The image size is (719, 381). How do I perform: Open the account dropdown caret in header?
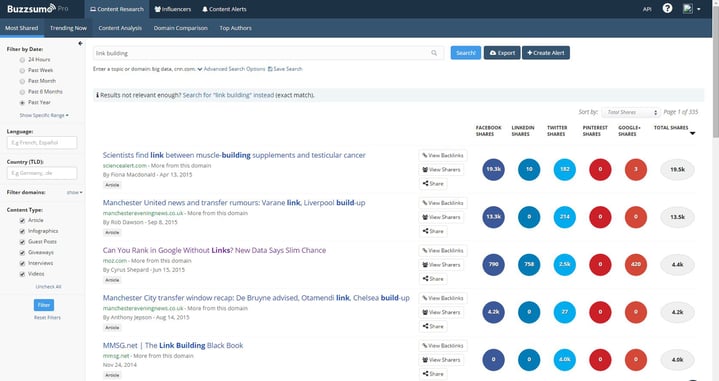click(699, 9)
